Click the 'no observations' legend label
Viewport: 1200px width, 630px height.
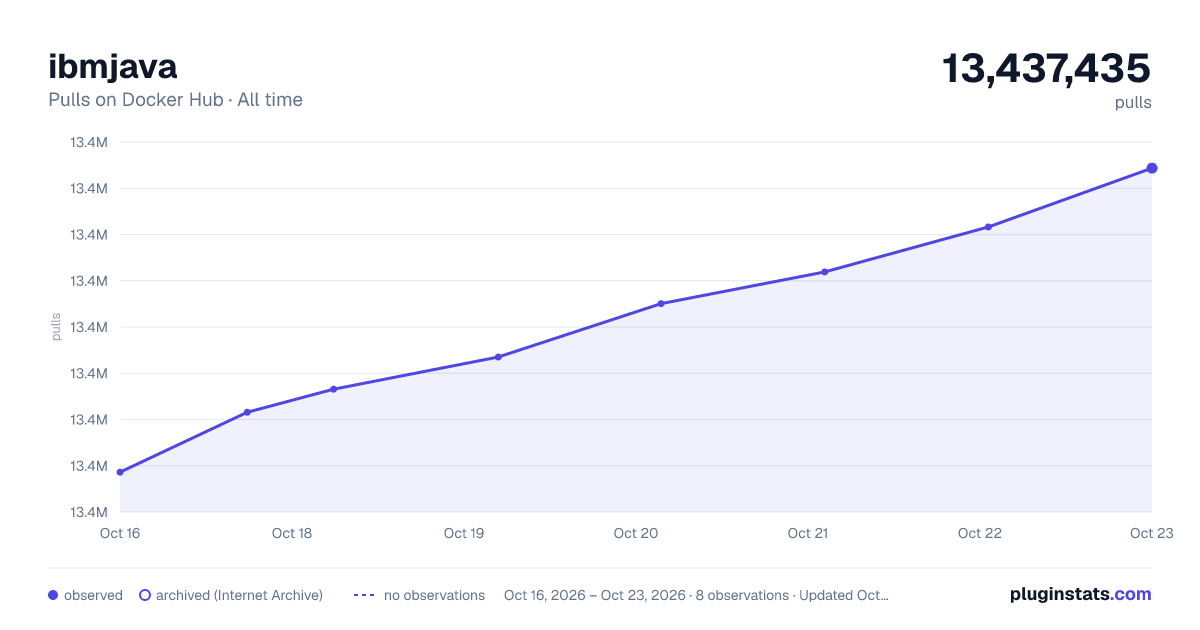pos(434,595)
